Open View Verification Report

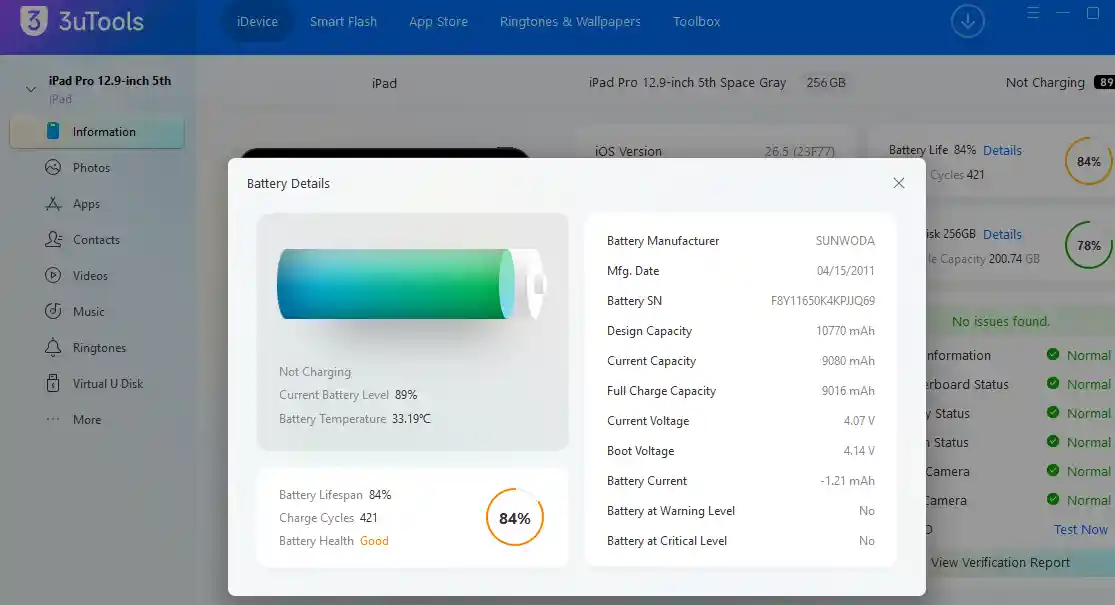(x=1000, y=562)
